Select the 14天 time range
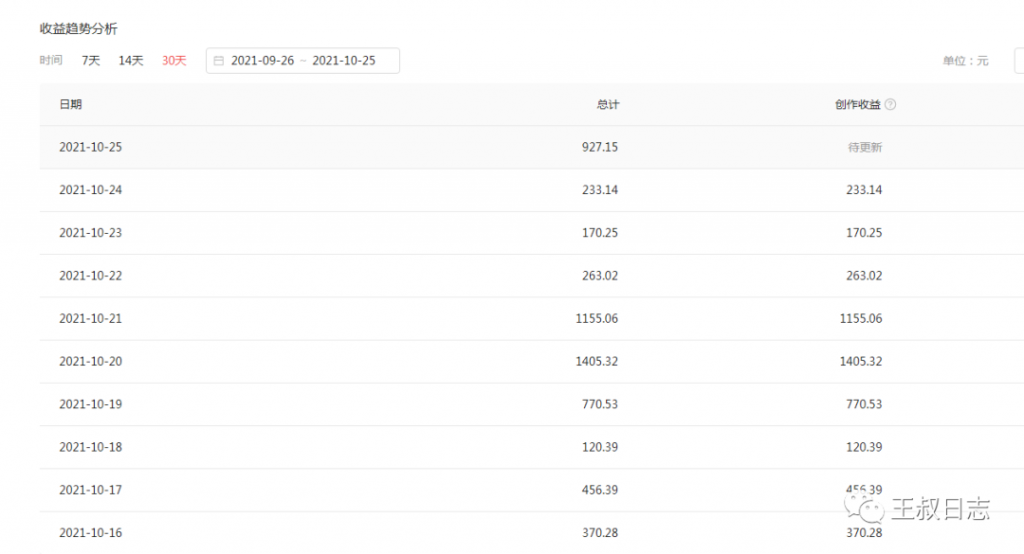The width and height of the screenshot is (1024, 554). 131,61
